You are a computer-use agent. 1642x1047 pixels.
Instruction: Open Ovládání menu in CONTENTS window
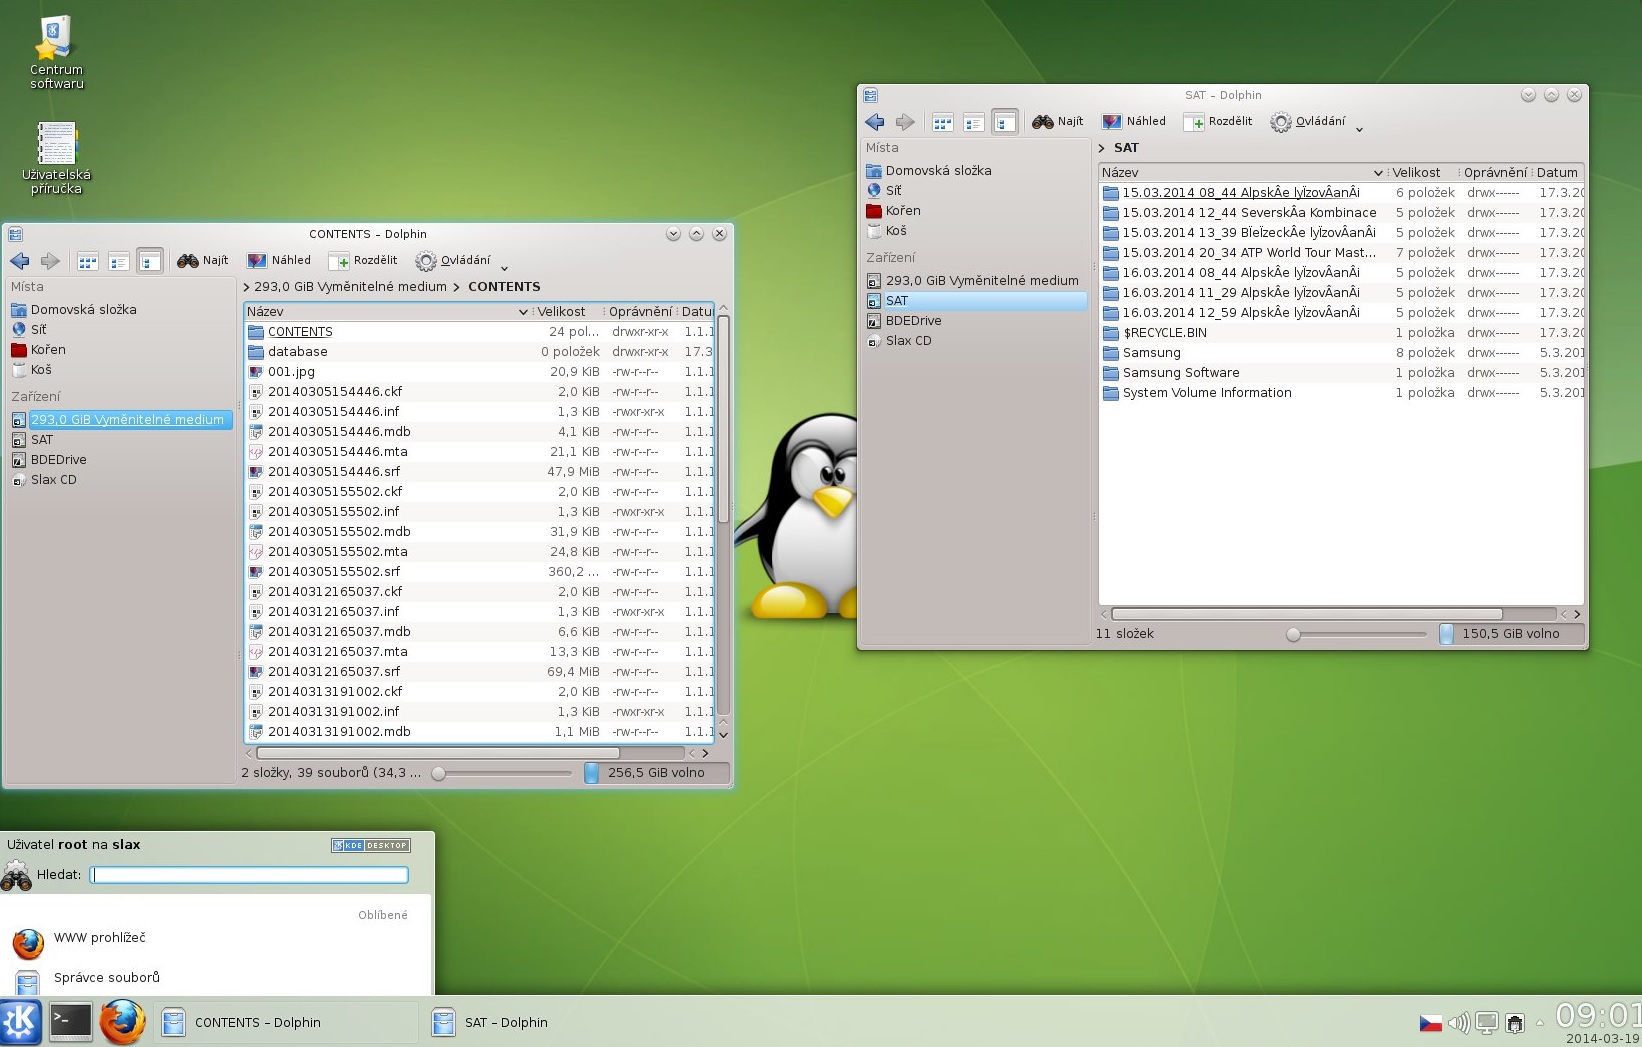(453, 261)
